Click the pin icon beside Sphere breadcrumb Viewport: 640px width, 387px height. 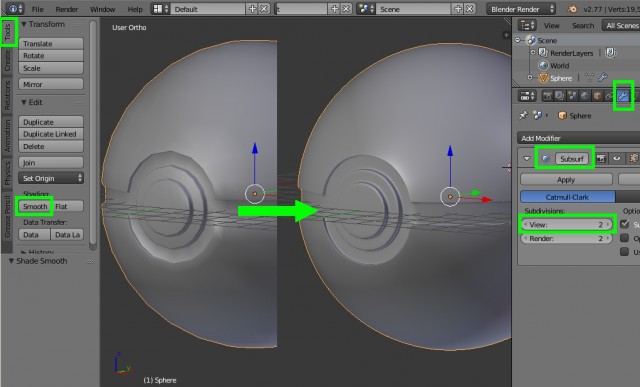[x=523, y=116]
